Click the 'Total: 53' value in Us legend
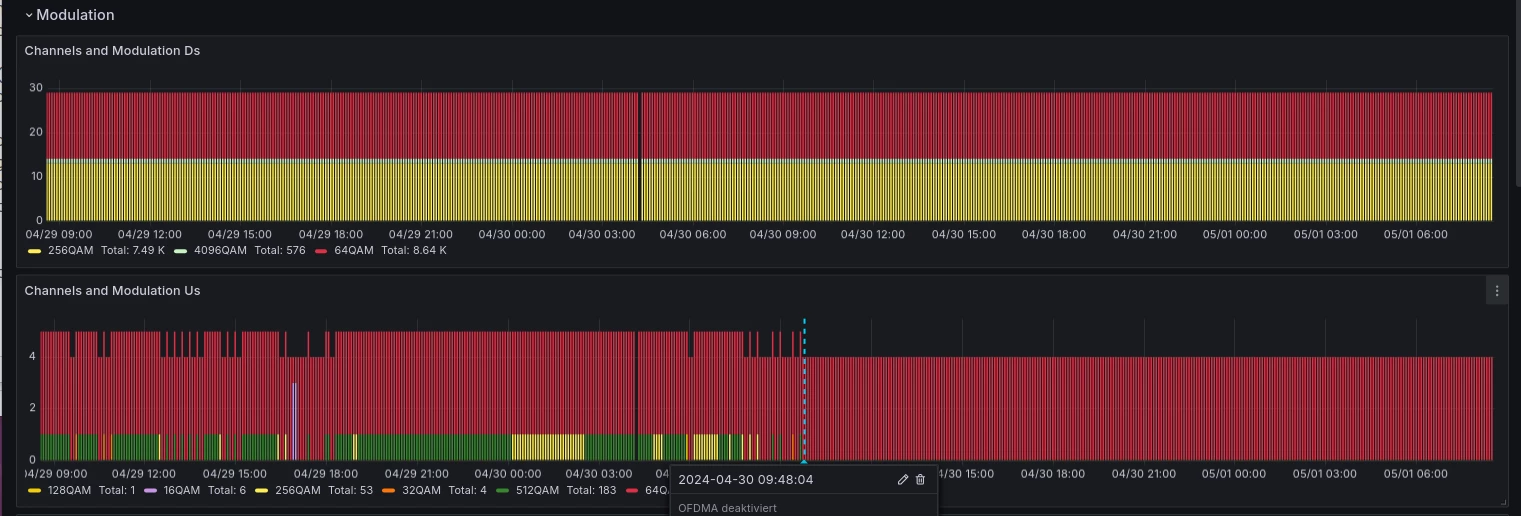 [350, 490]
